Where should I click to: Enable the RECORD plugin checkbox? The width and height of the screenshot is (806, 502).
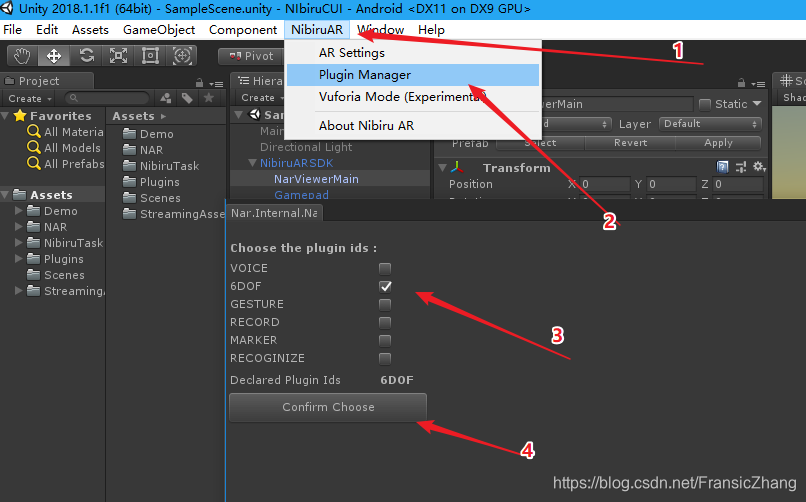click(384, 322)
